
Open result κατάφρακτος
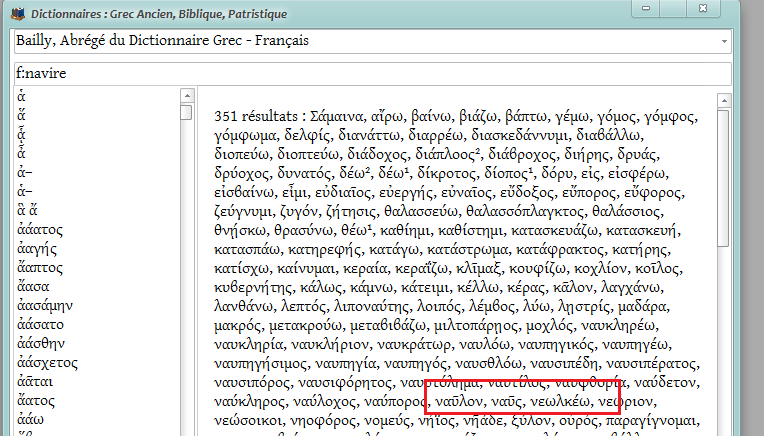coord(560,250)
